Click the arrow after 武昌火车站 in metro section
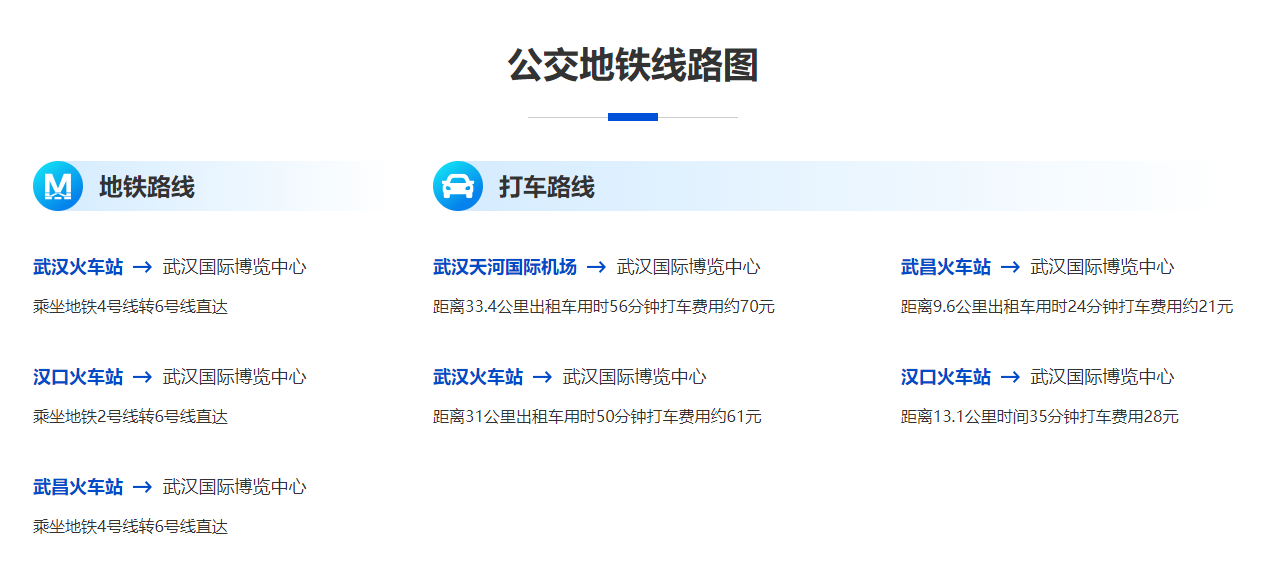The image size is (1287, 574). (x=143, y=487)
